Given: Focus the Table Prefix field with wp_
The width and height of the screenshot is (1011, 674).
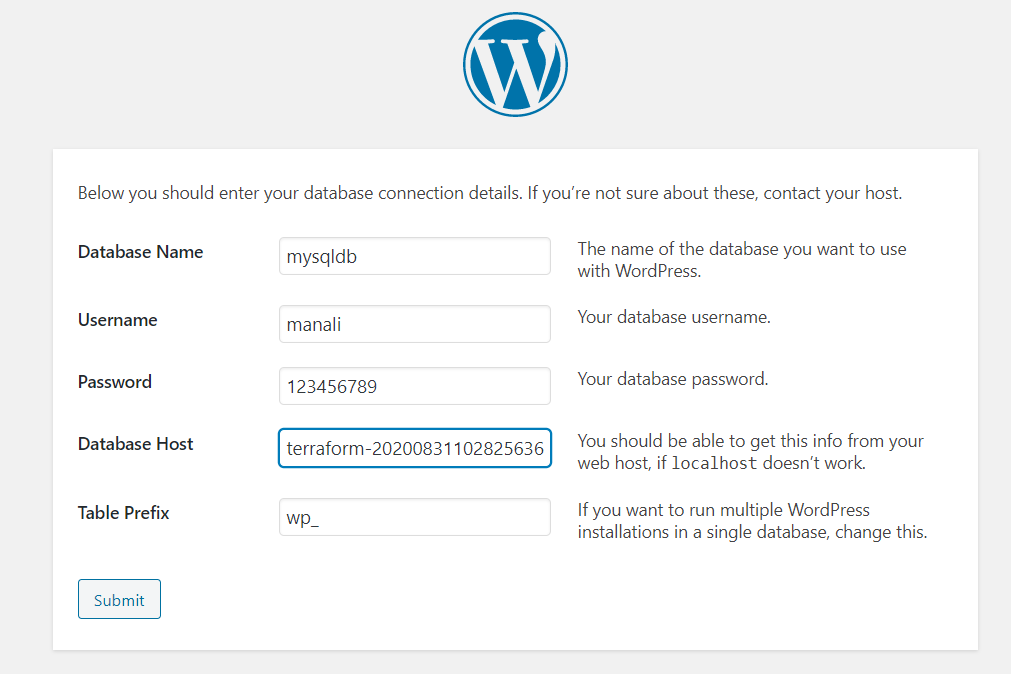Looking at the screenshot, I should tap(415, 517).
